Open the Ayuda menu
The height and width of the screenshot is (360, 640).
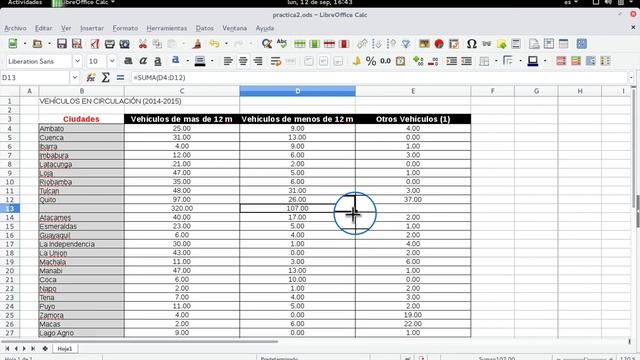(264, 28)
